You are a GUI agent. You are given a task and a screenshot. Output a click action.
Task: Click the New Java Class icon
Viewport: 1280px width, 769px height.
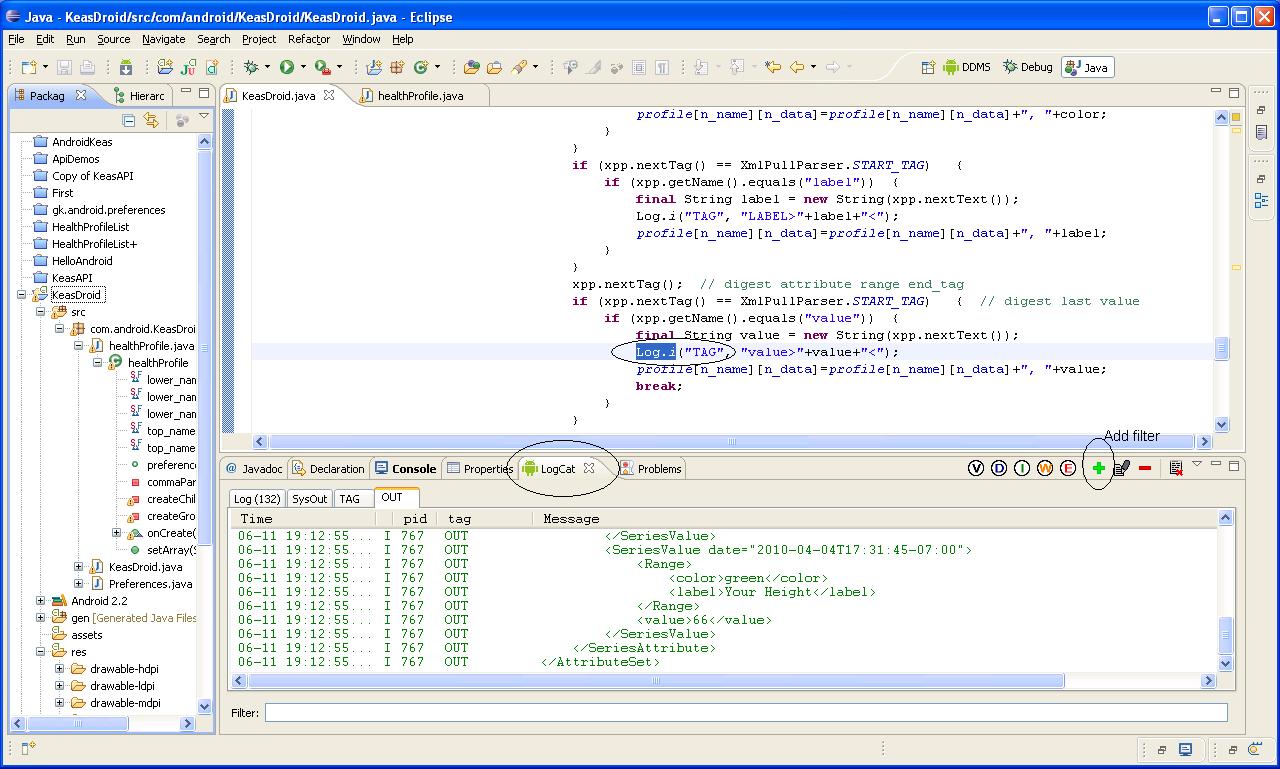pyautogui.click(x=421, y=67)
